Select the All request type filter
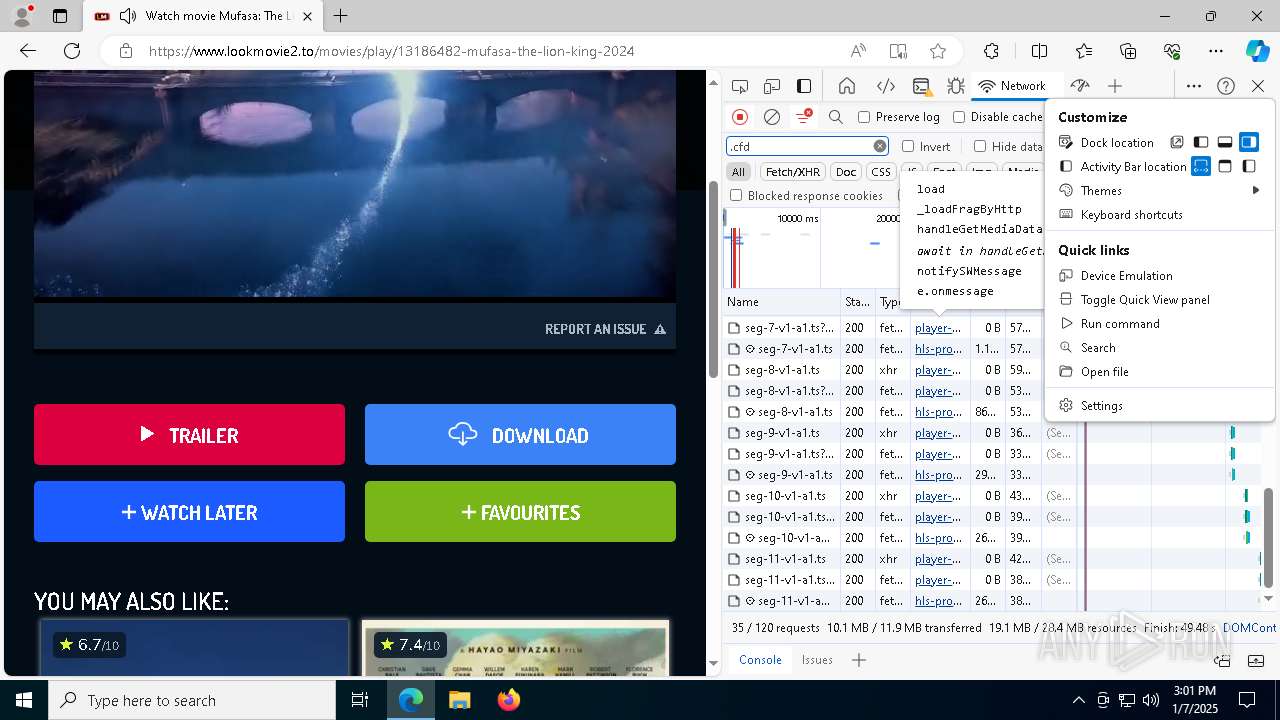This screenshot has height=720, width=1280. [738, 172]
